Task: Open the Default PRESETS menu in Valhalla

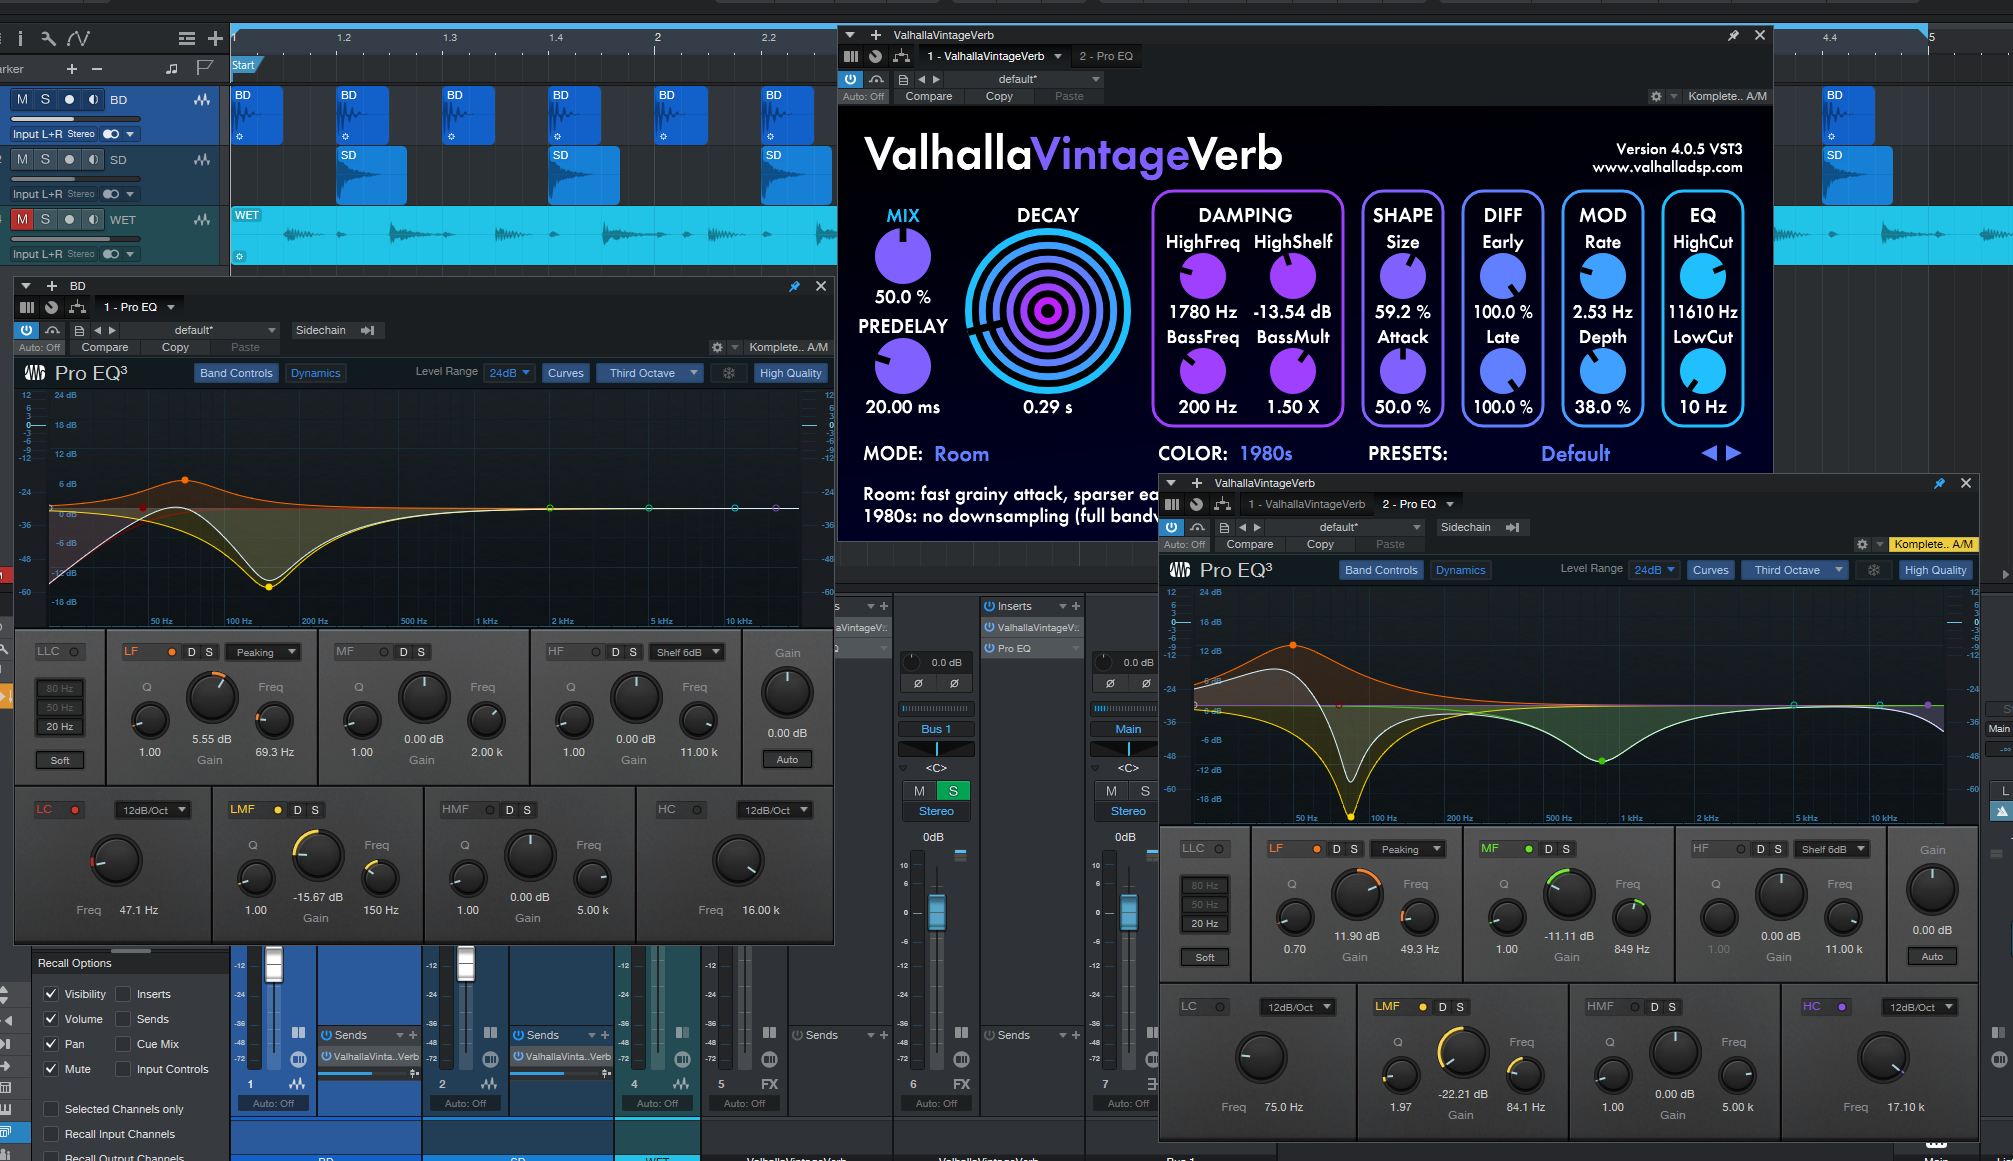Action: (1575, 454)
